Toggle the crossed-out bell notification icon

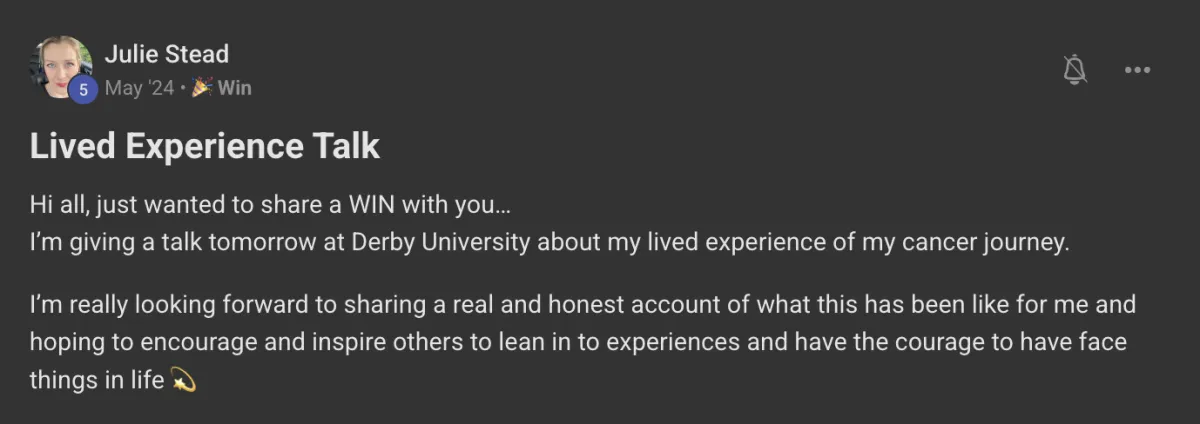pos(1075,70)
